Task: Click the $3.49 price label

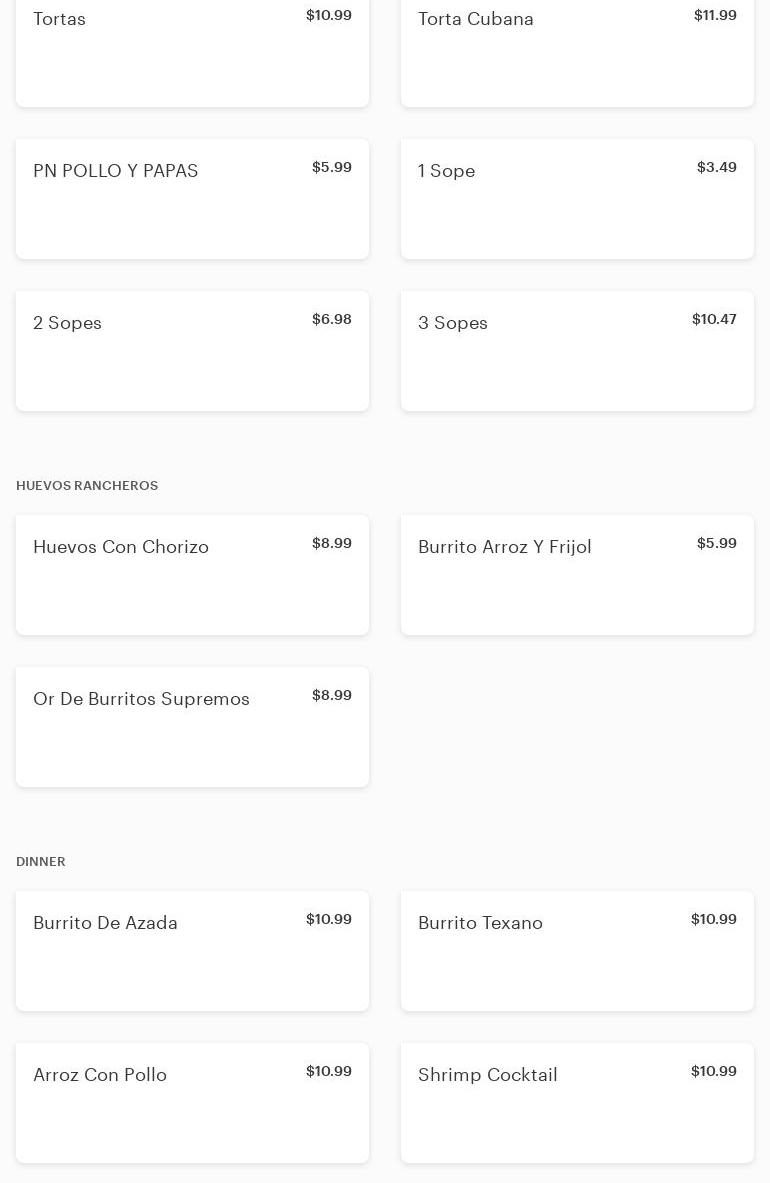Action: tap(716, 167)
